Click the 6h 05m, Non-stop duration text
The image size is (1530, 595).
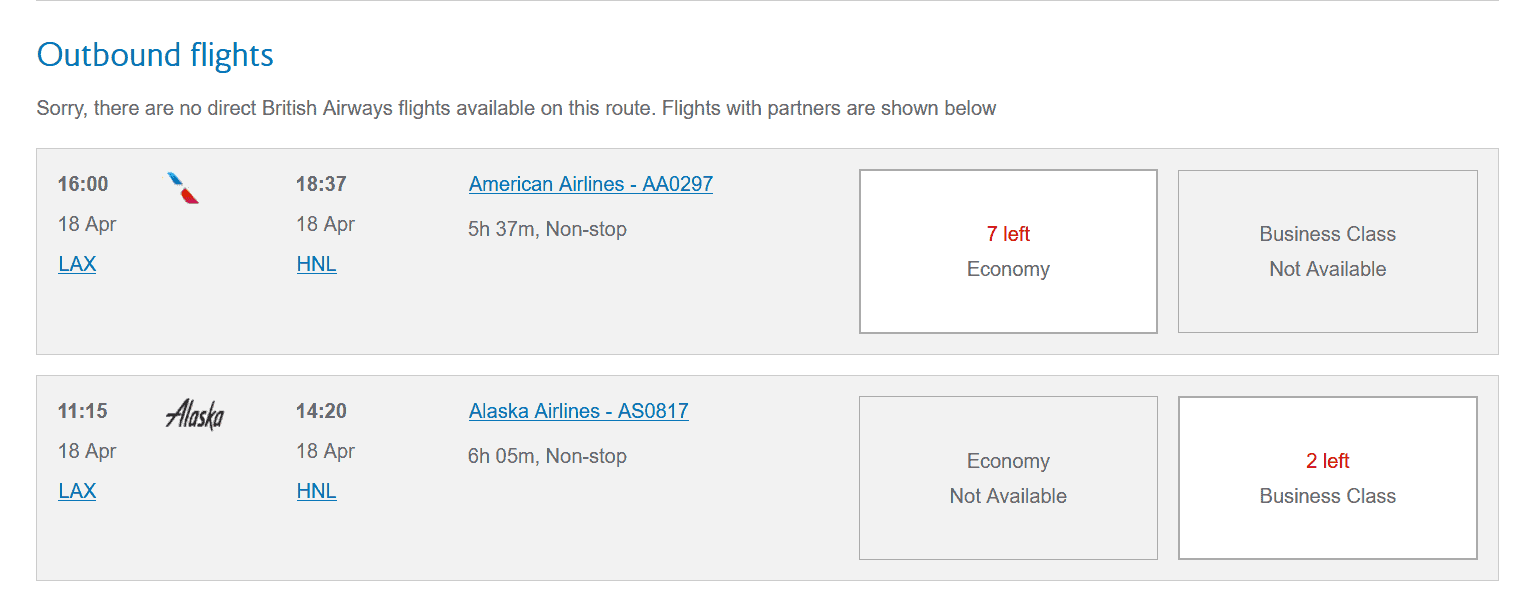pyautogui.click(x=547, y=456)
